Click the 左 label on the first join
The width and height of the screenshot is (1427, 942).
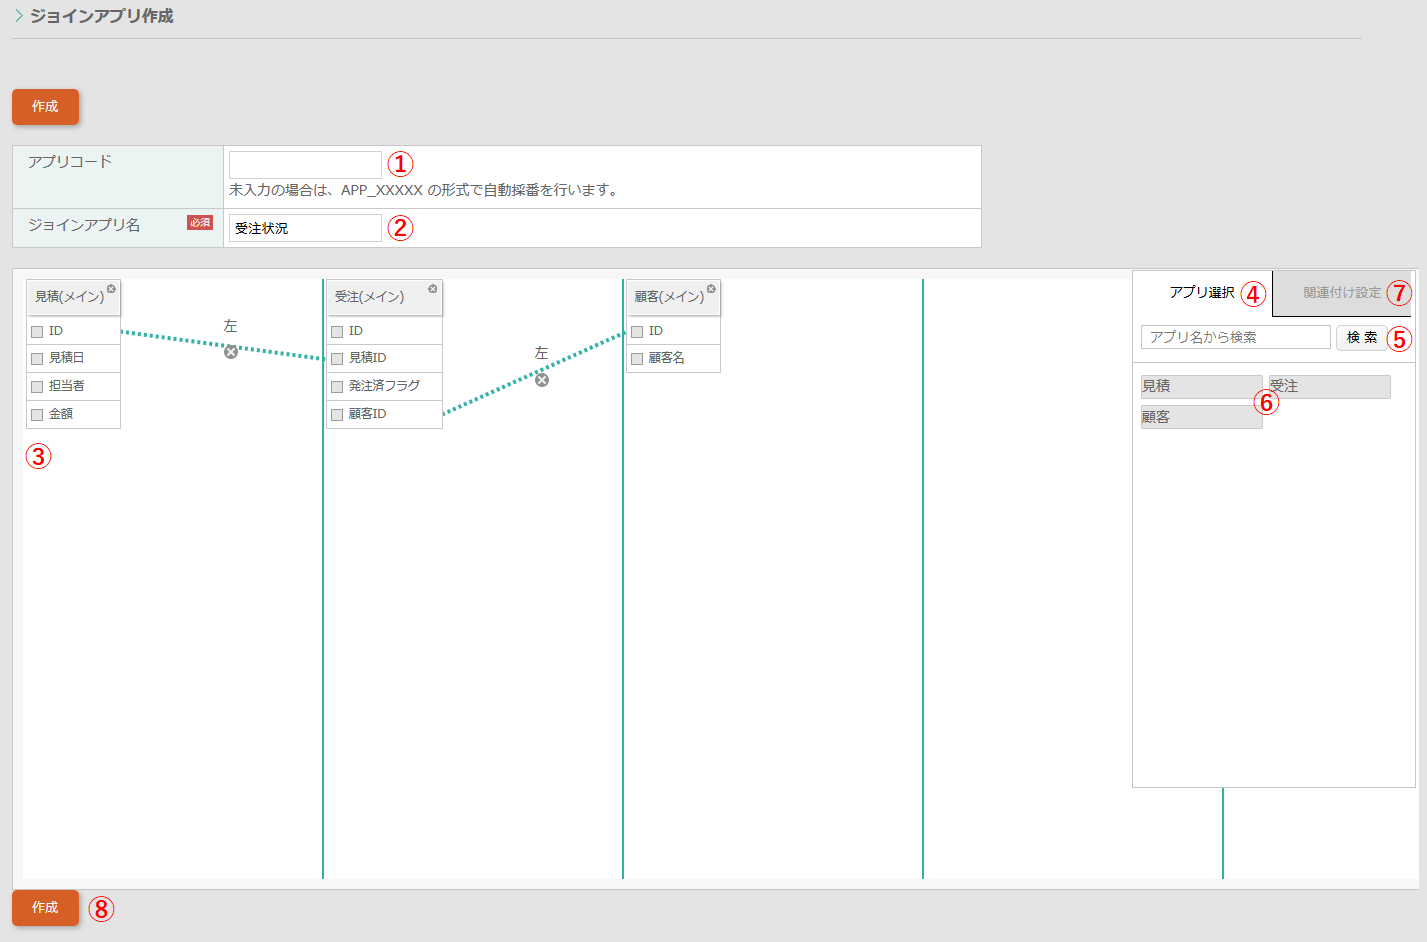(231, 326)
